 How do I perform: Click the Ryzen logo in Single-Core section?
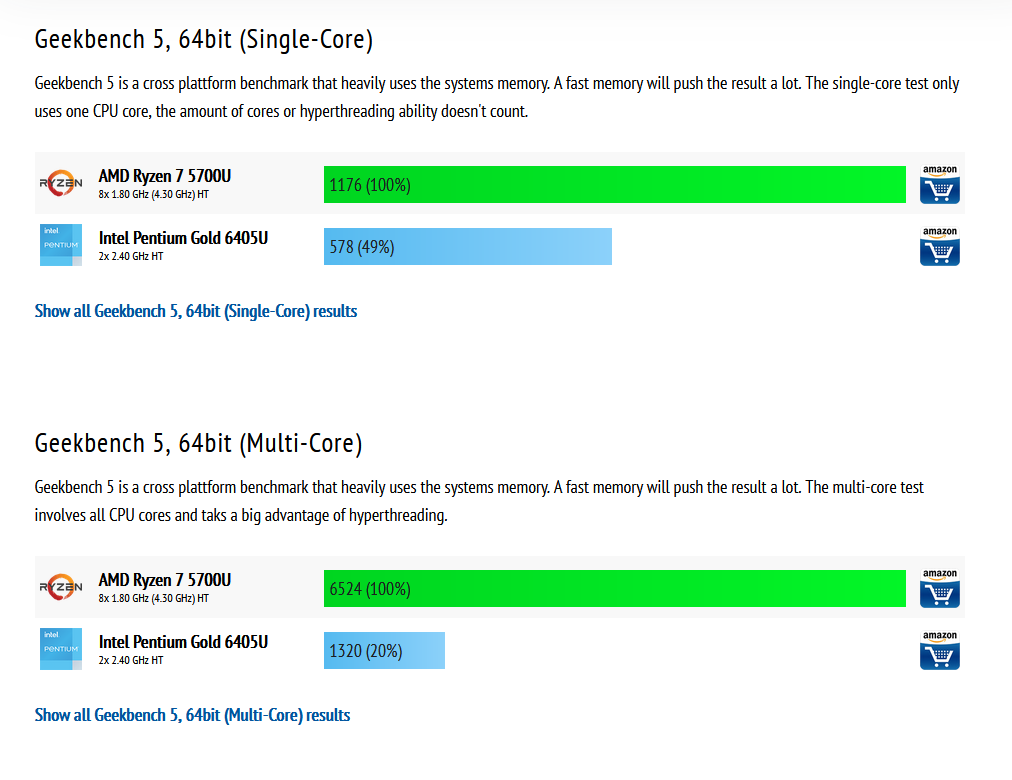(61, 183)
